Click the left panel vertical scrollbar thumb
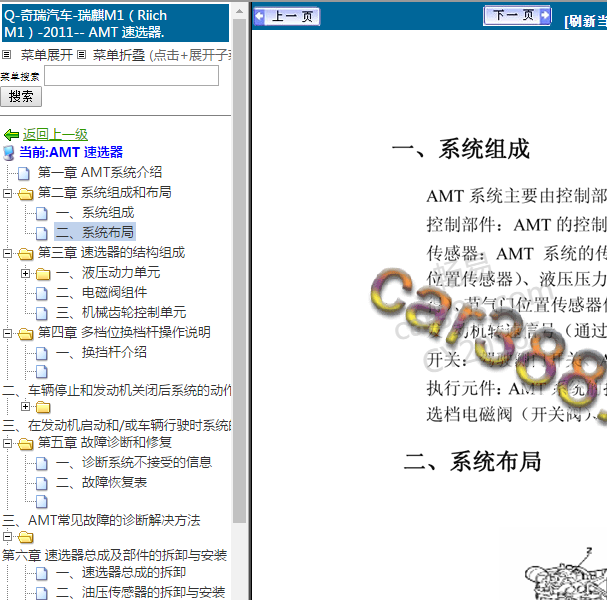This screenshot has width=607, height=600. 240,270
